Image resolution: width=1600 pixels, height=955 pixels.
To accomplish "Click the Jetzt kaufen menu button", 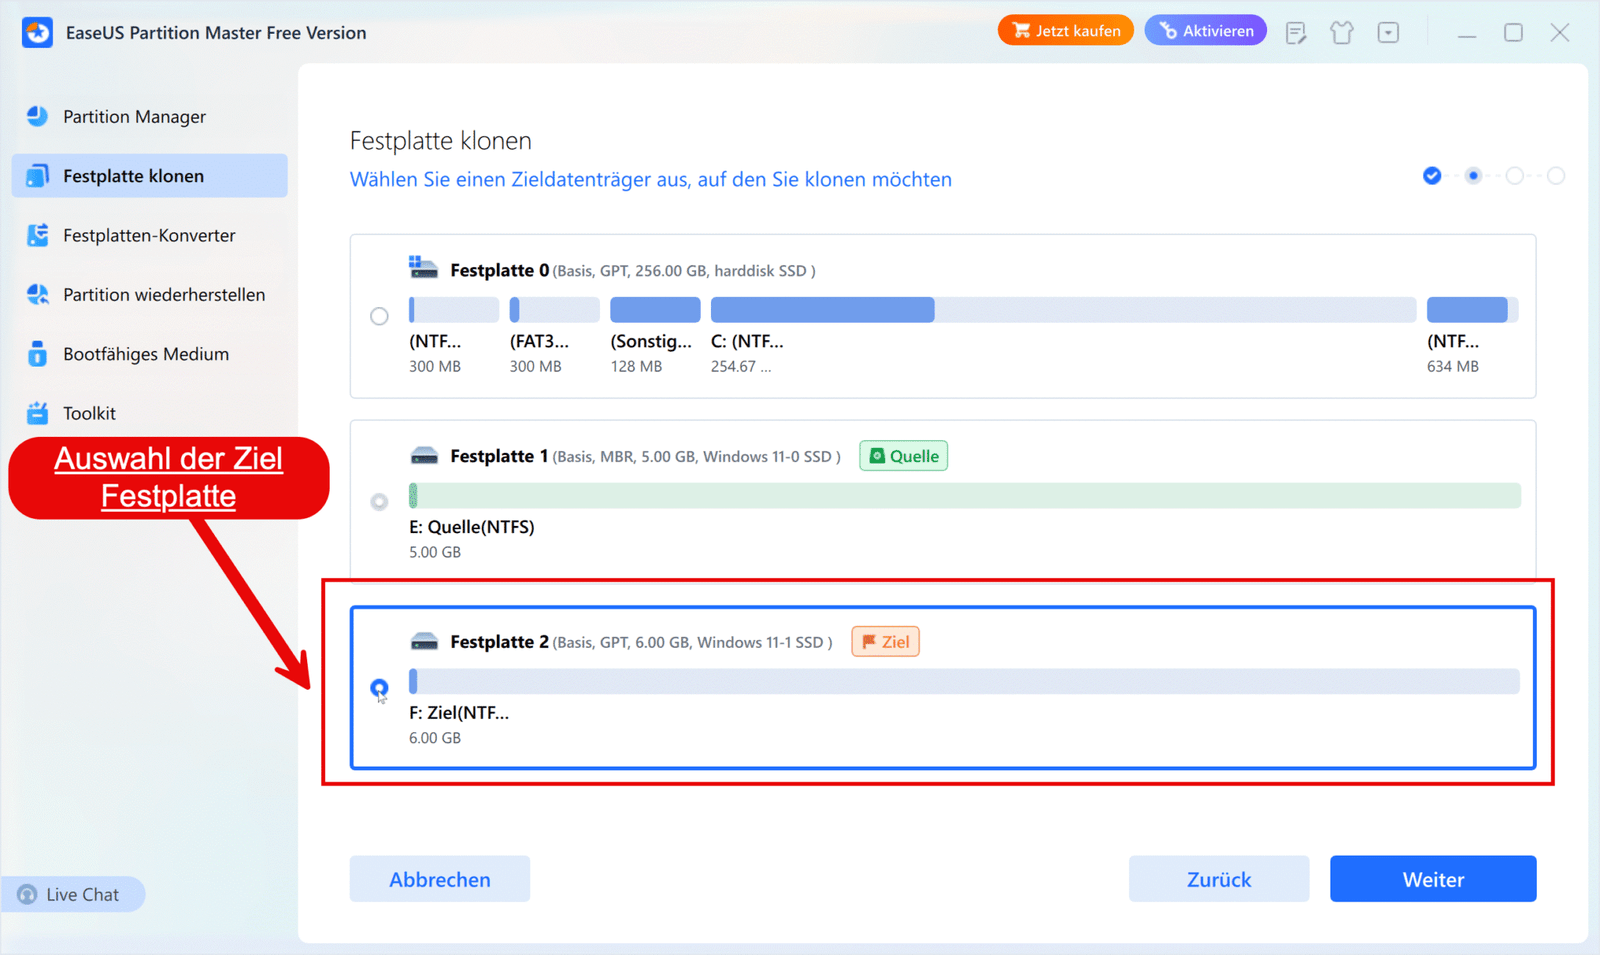I will coord(1065,30).
